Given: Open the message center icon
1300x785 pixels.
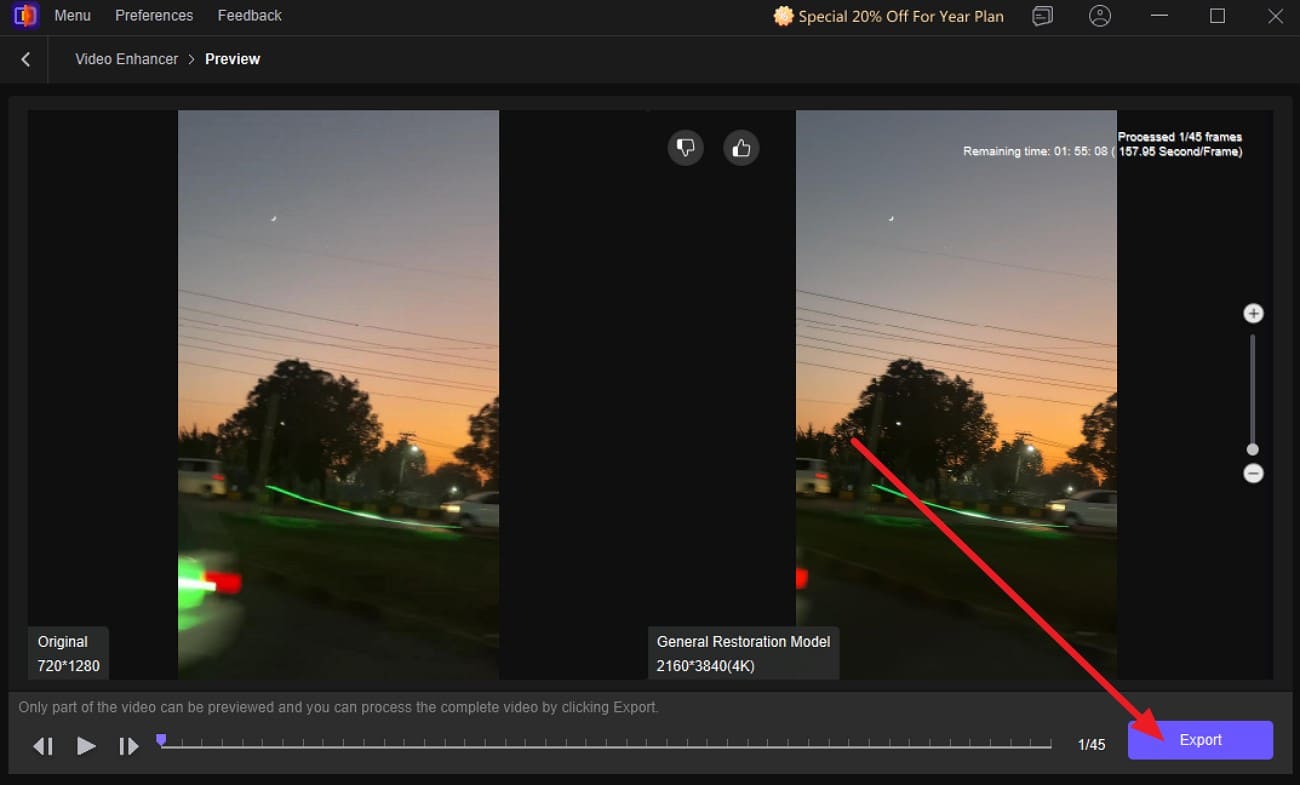Looking at the screenshot, I should 1043,16.
